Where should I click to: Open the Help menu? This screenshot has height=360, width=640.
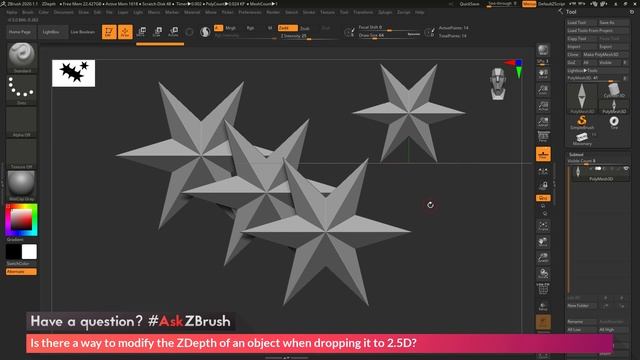coord(419,13)
